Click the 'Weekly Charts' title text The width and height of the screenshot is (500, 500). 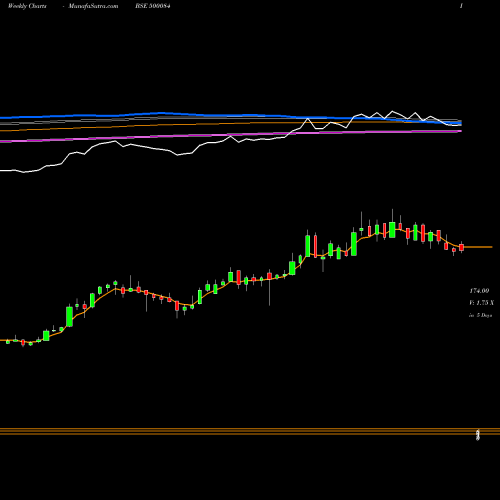tap(27, 6)
